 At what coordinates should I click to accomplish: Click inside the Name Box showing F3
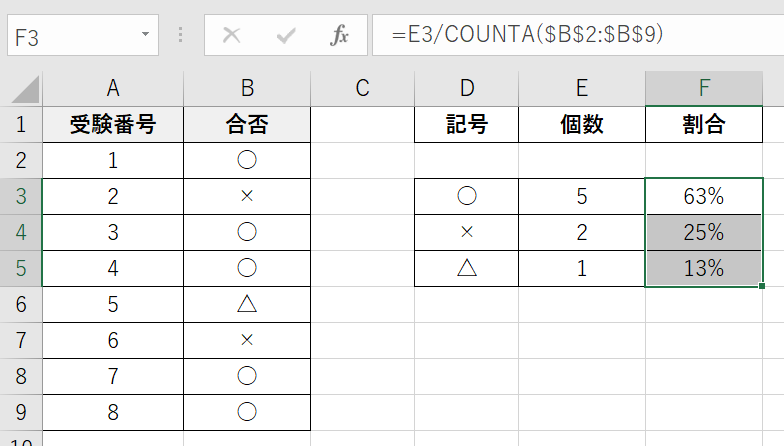coord(70,35)
